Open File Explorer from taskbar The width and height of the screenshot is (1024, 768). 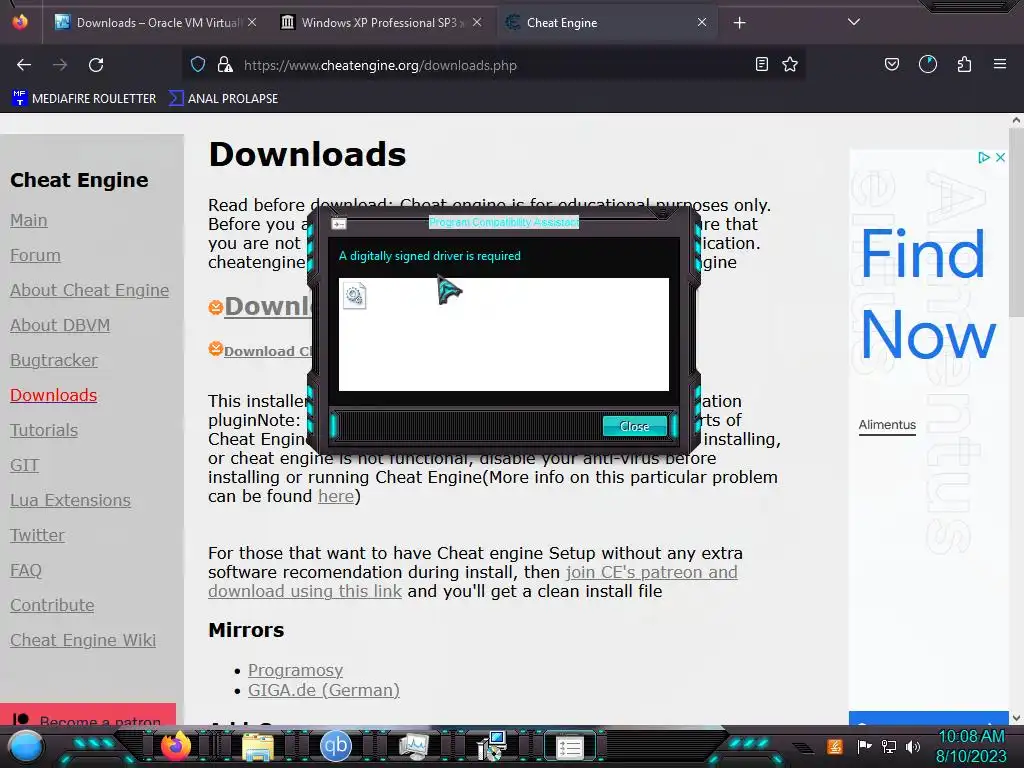pos(258,748)
